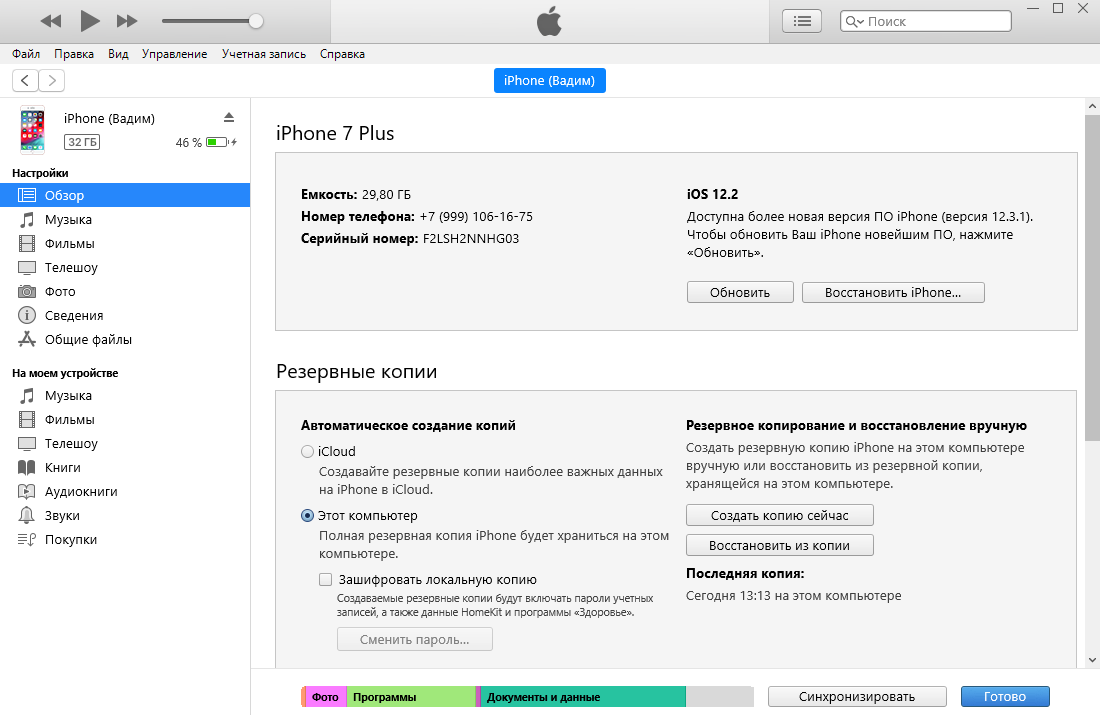Open Фото in the Настройки sidebar

[x=60, y=291]
